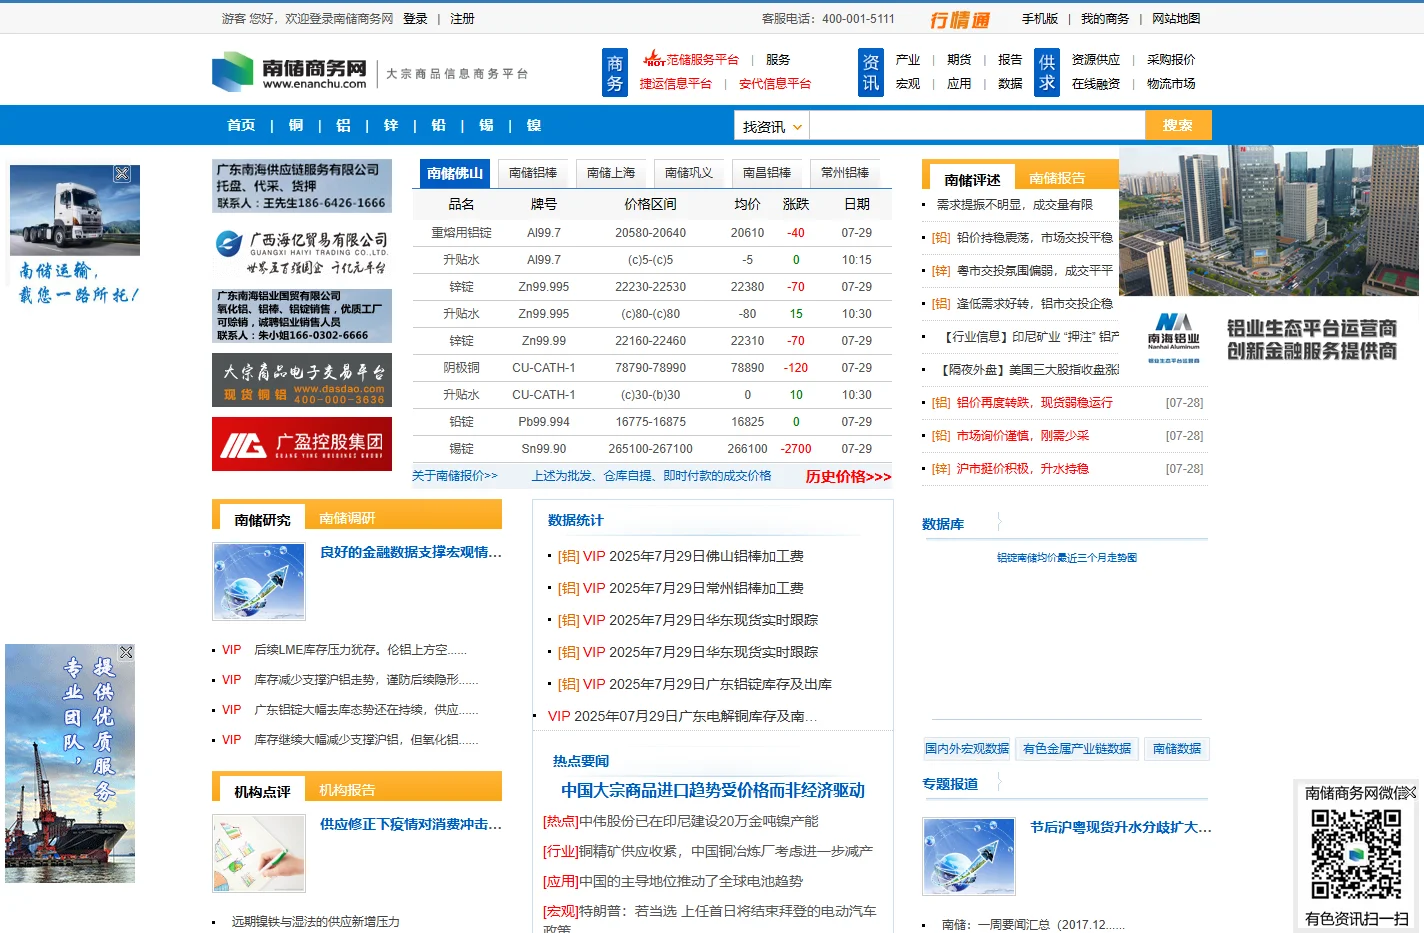Close the truck transport ad
The height and width of the screenshot is (933, 1424).
pos(122,174)
